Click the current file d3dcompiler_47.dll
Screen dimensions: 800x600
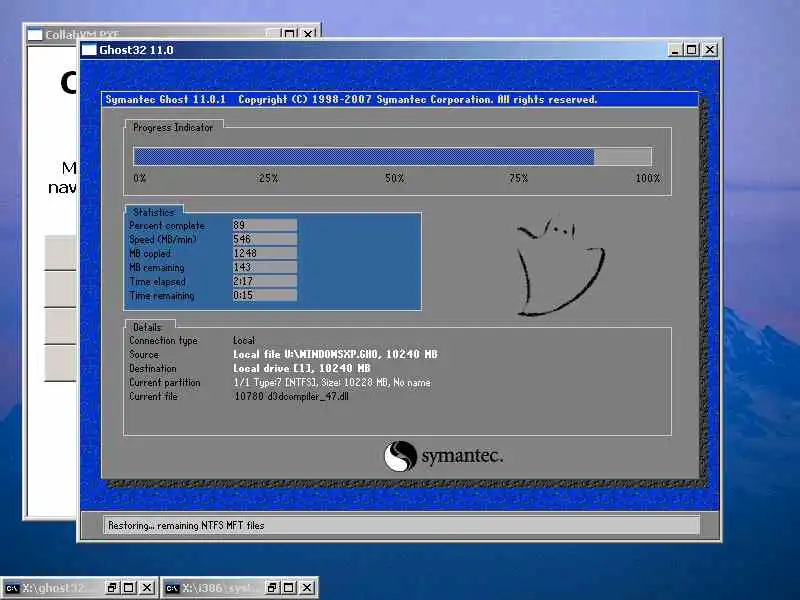click(x=291, y=396)
